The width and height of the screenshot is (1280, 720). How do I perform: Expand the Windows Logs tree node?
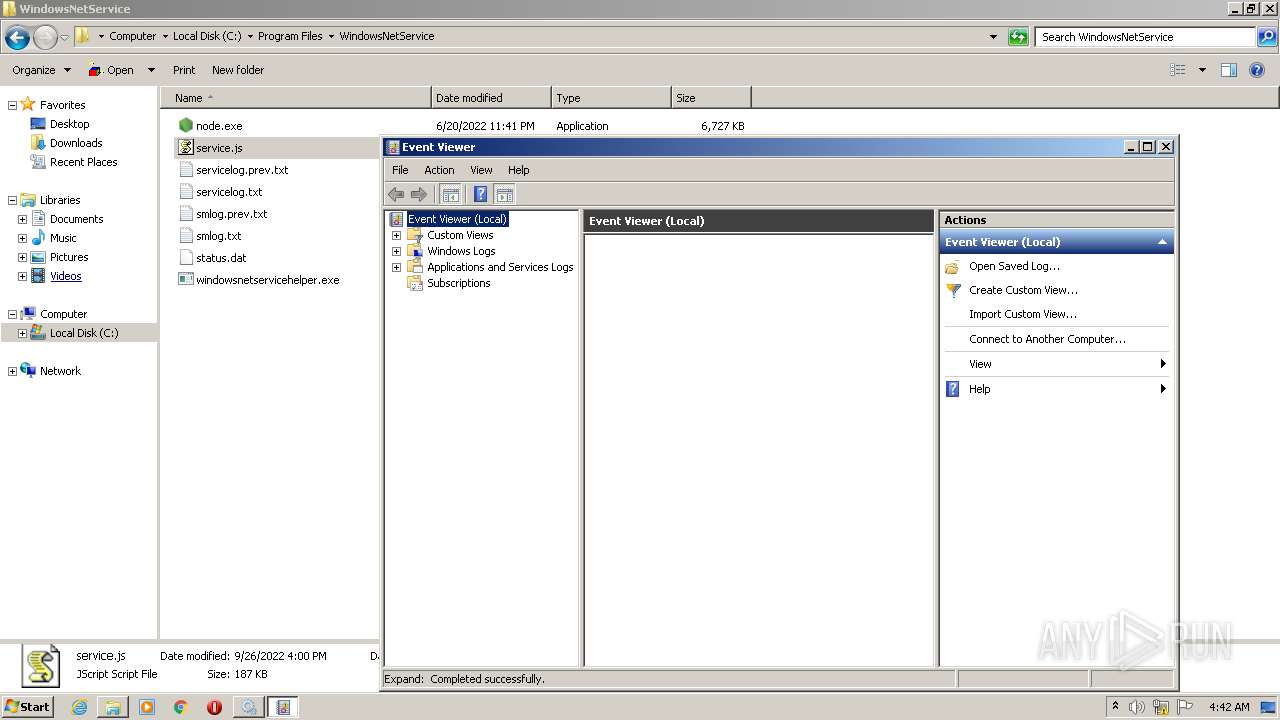coord(396,251)
